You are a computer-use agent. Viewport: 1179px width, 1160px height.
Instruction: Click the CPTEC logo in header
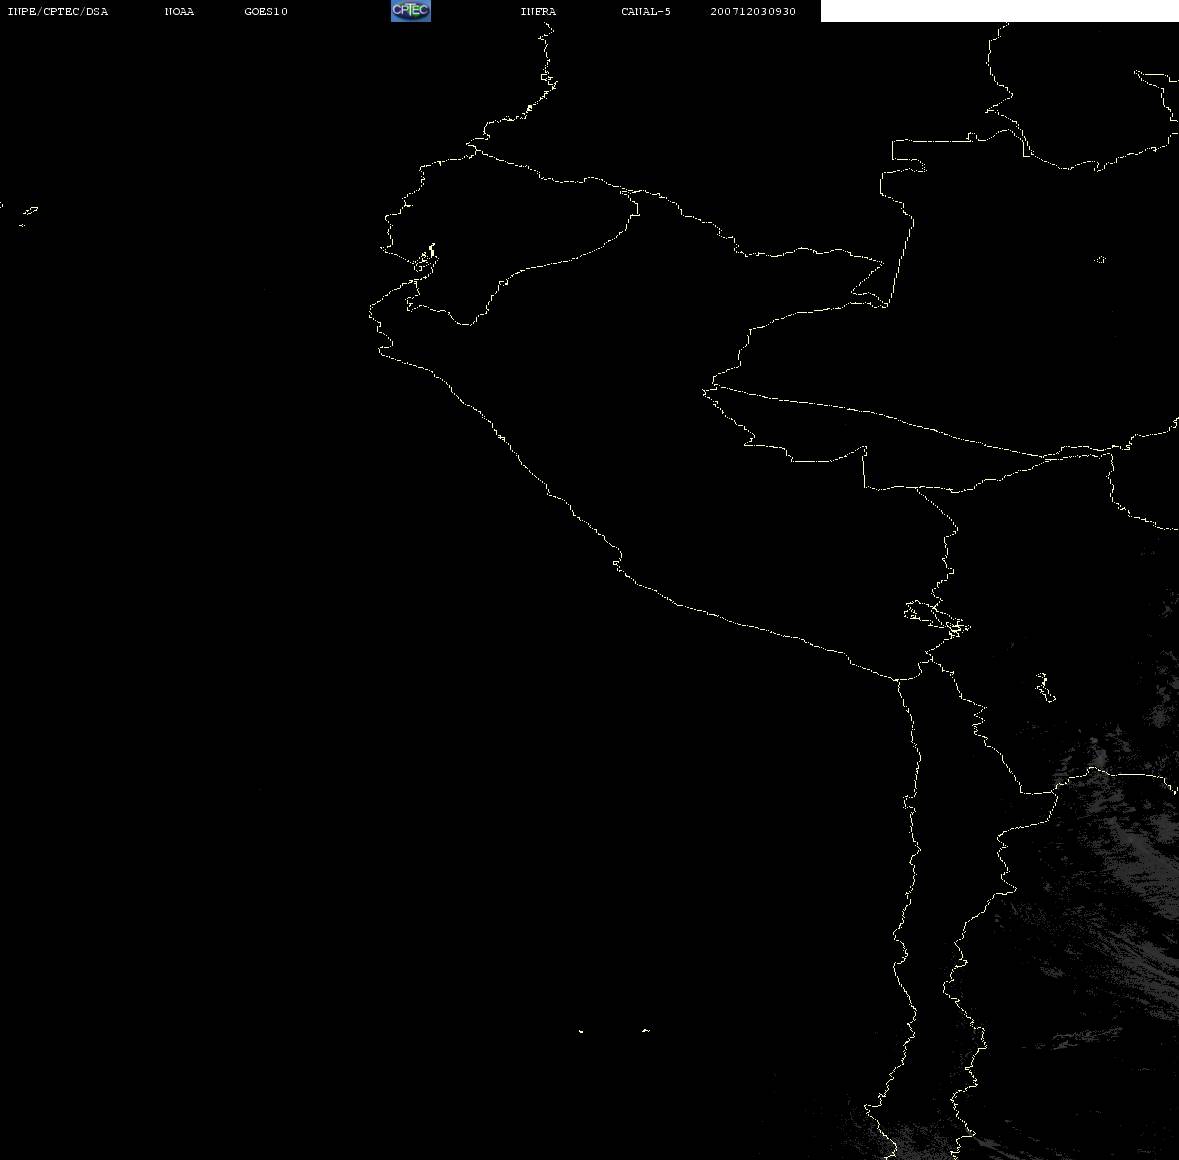[x=410, y=11]
